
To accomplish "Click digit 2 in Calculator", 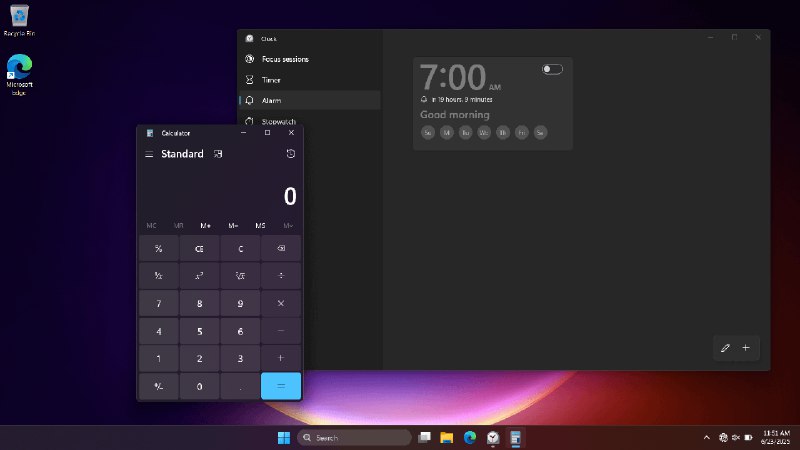I will 199,358.
